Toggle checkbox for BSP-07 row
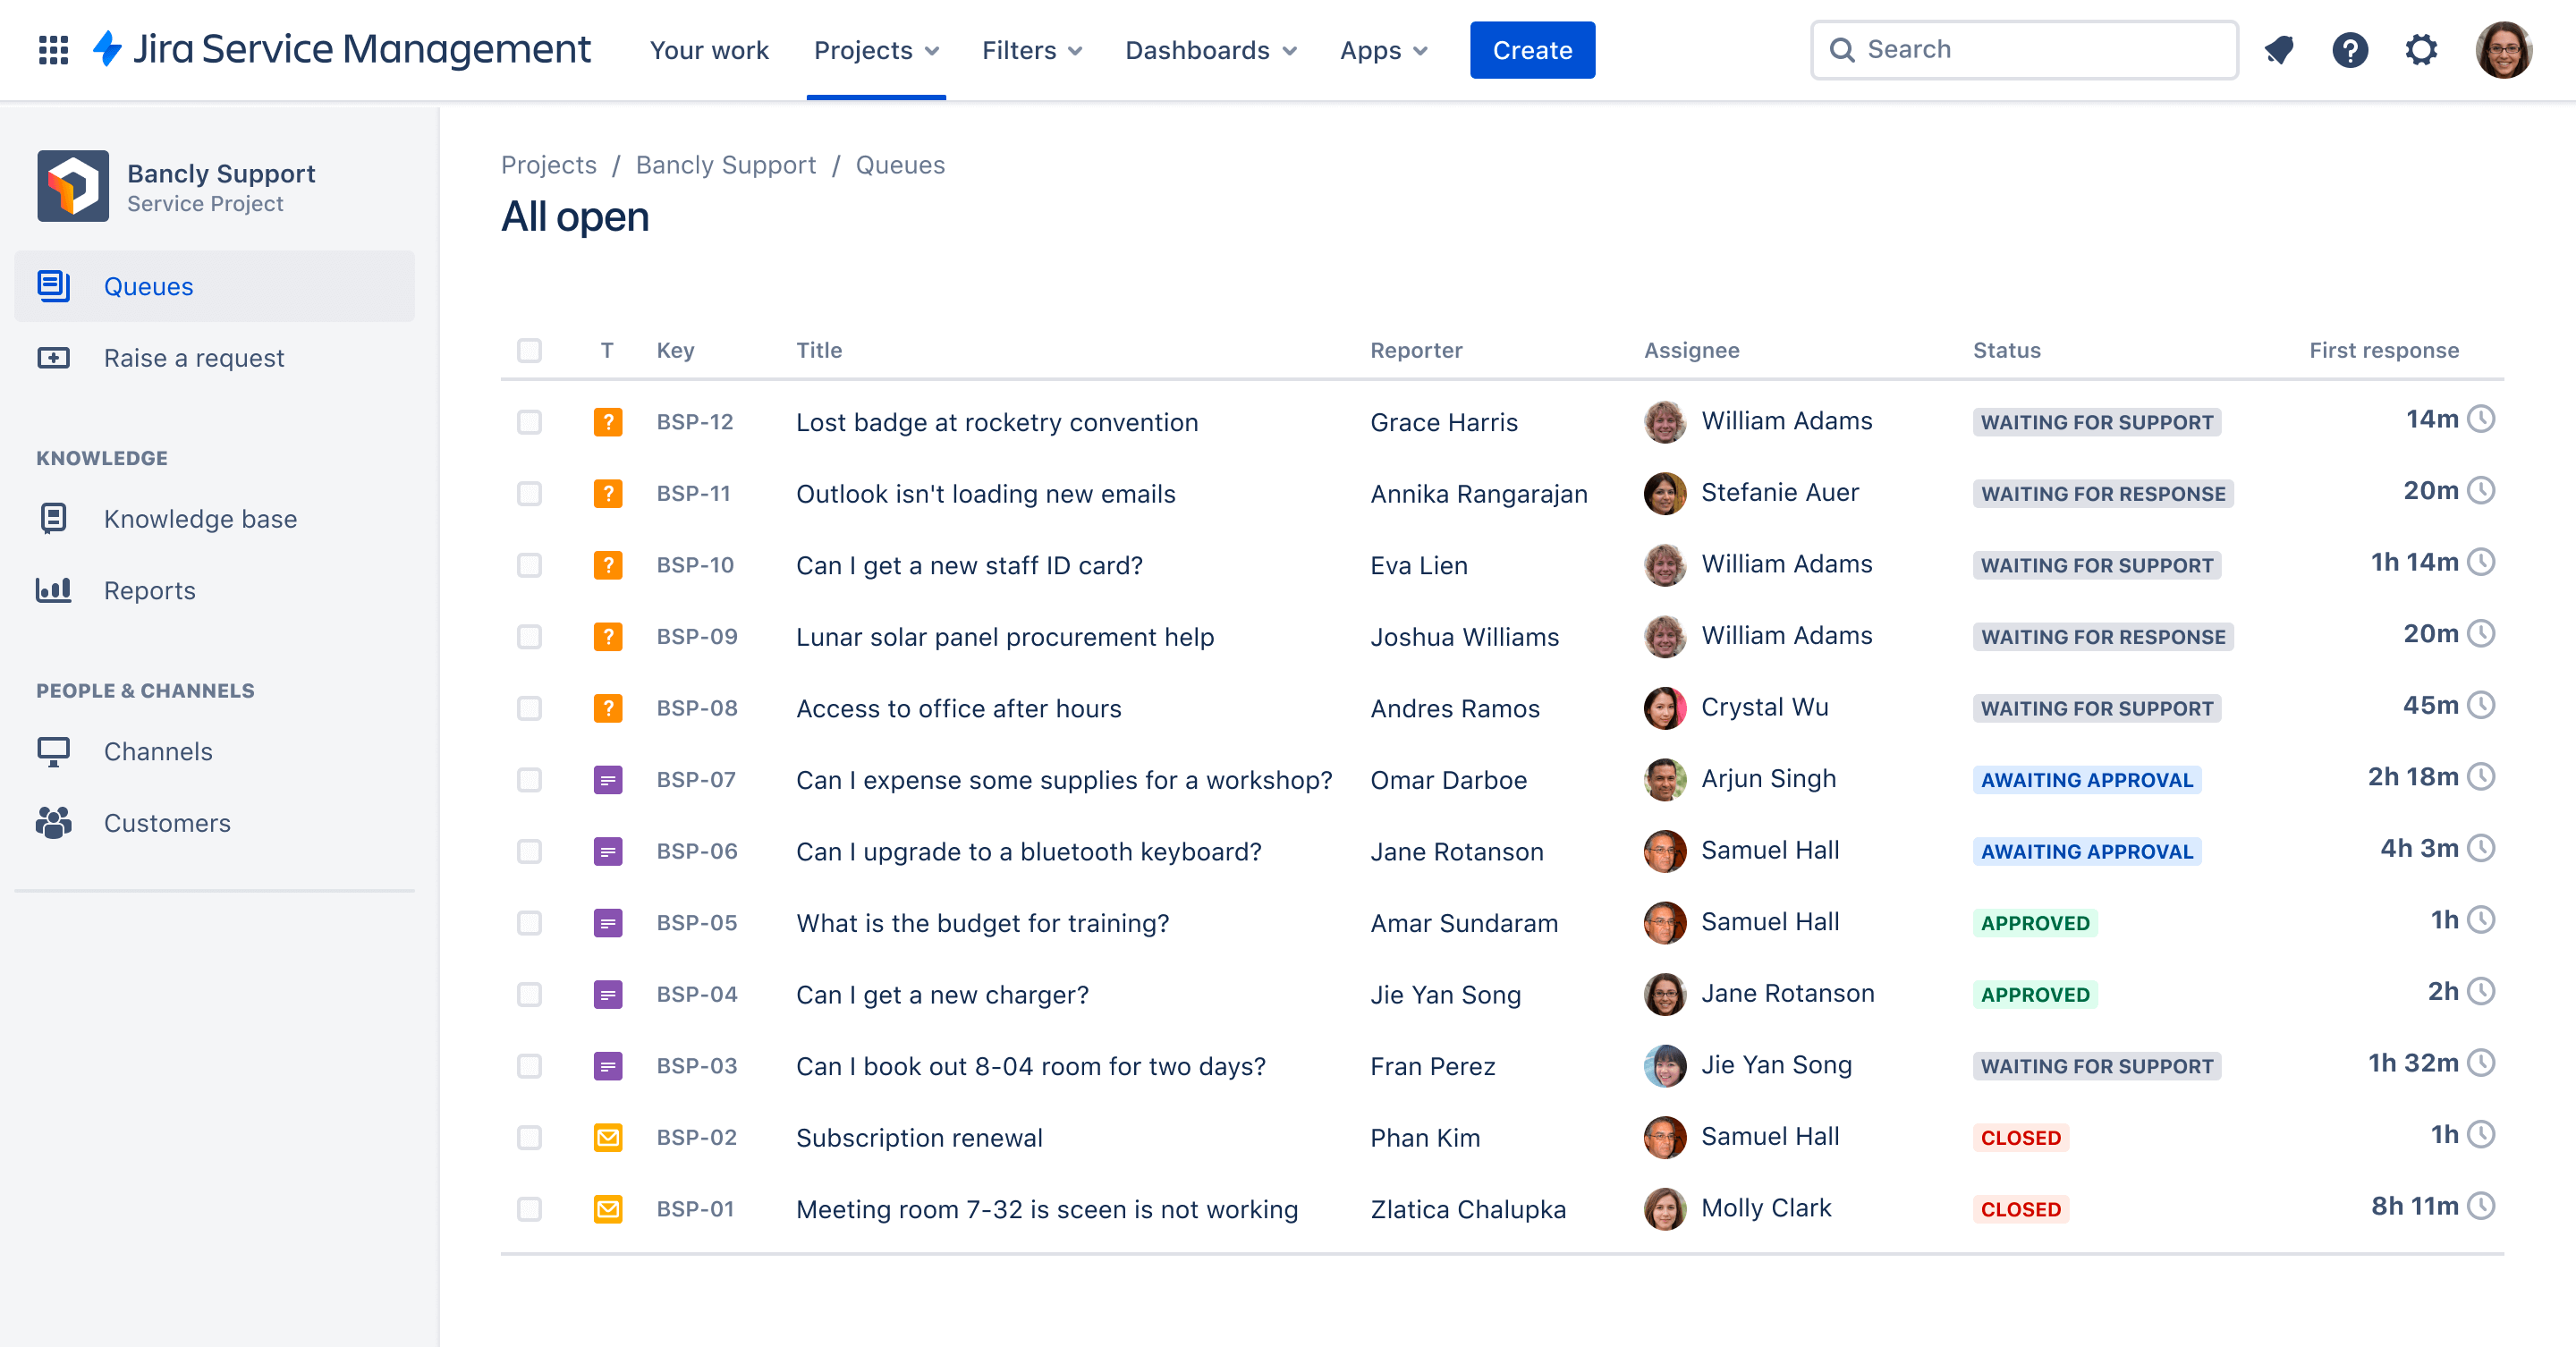The width and height of the screenshot is (2576, 1347). pos(531,778)
